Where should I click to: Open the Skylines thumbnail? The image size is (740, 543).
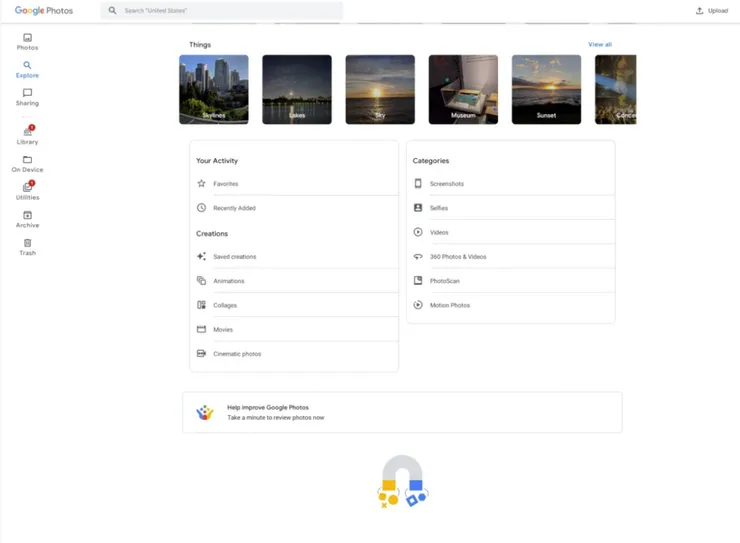[214, 90]
